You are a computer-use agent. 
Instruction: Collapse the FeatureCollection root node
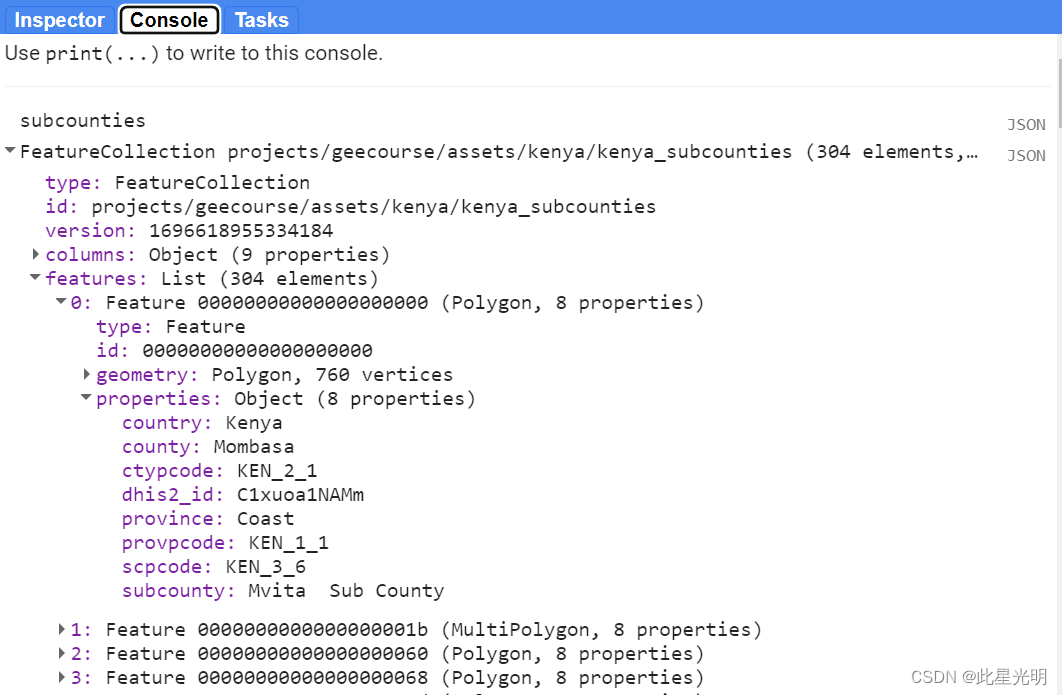pyautogui.click(x=10, y=151)
